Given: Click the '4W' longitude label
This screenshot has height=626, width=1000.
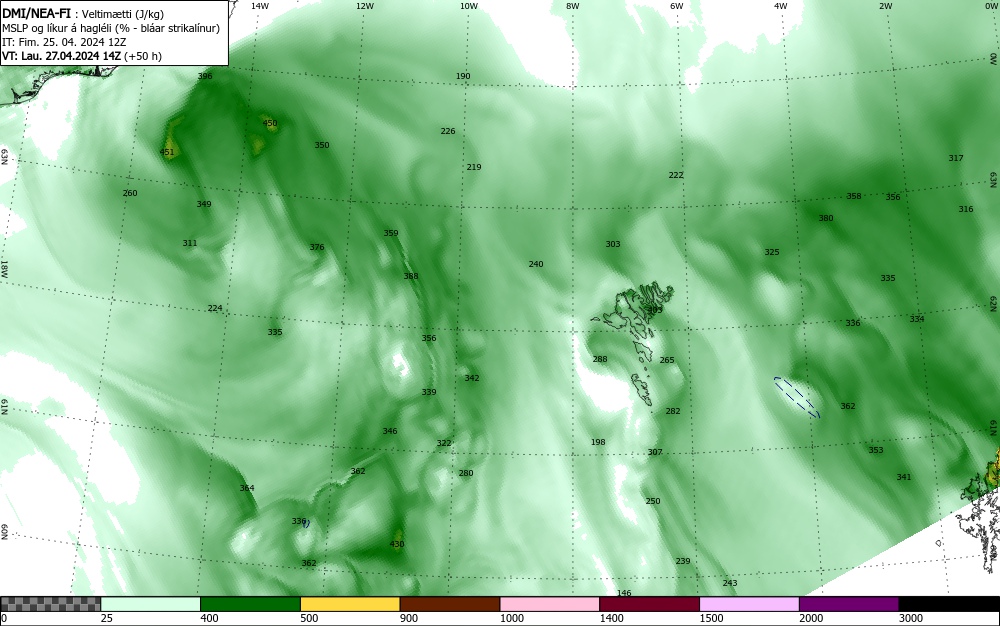Looking at the screenshot, I should (781, 6).
